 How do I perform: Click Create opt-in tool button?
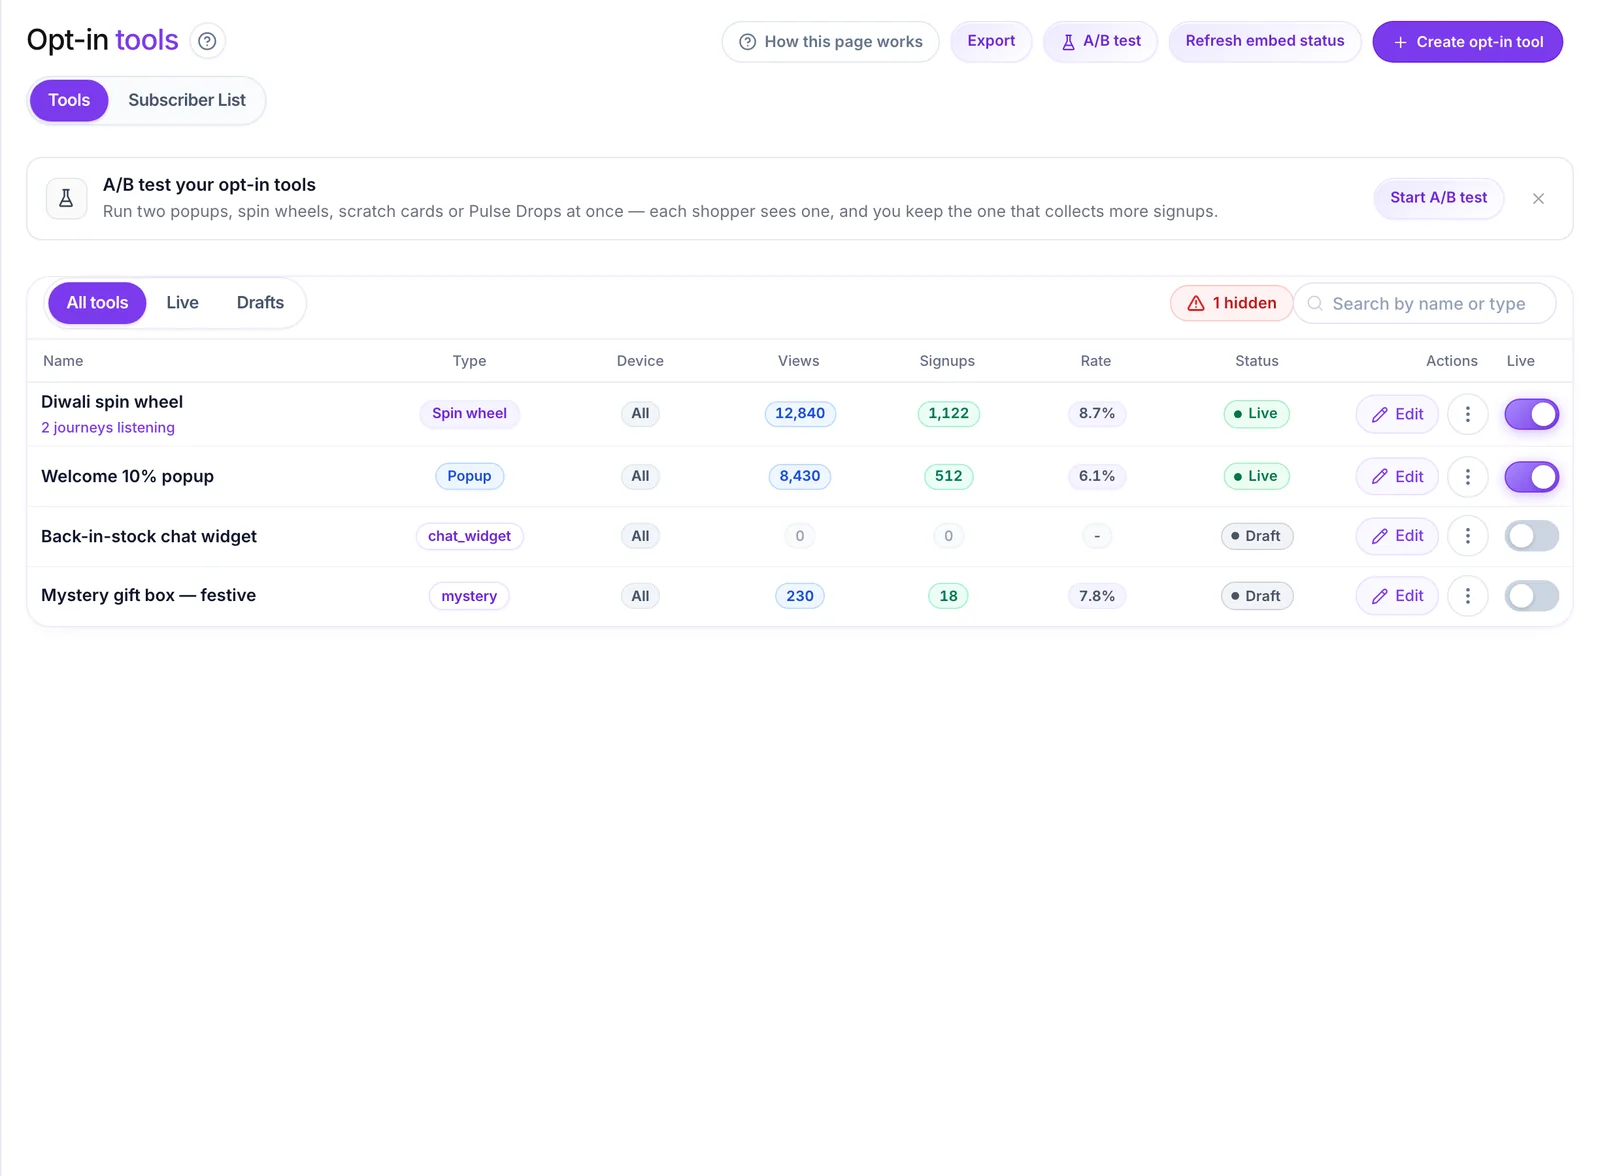(x=1467, y=42)
